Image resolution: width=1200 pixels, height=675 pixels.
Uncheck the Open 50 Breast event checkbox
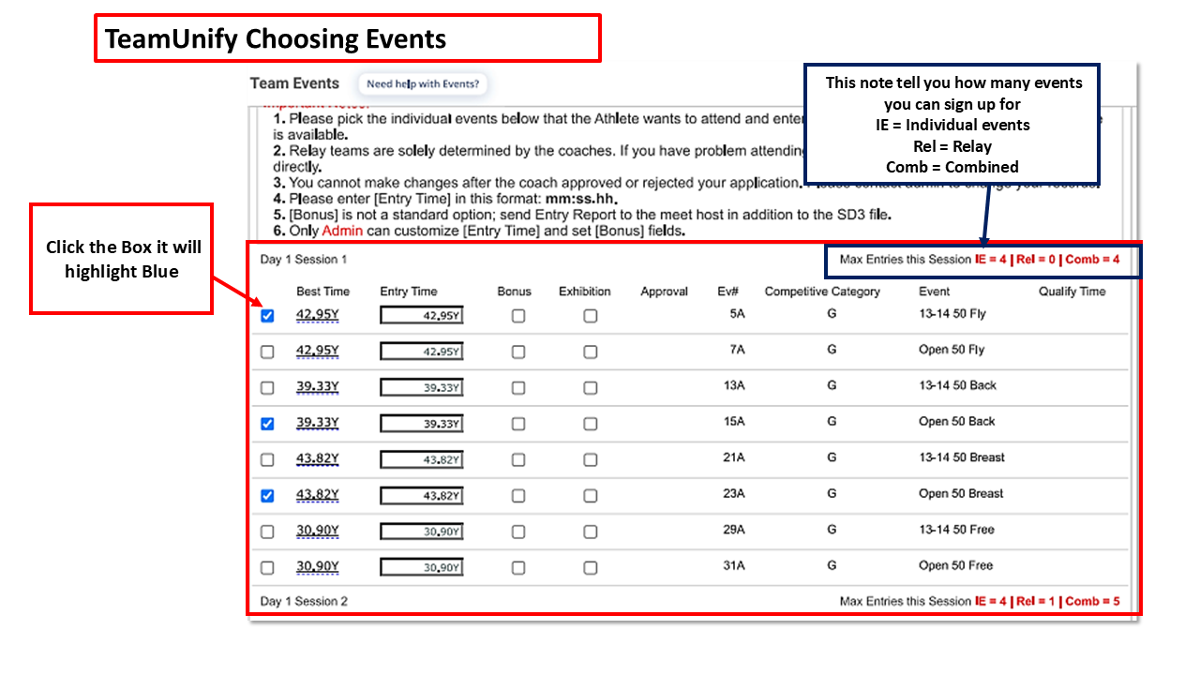tap(267, 496)
